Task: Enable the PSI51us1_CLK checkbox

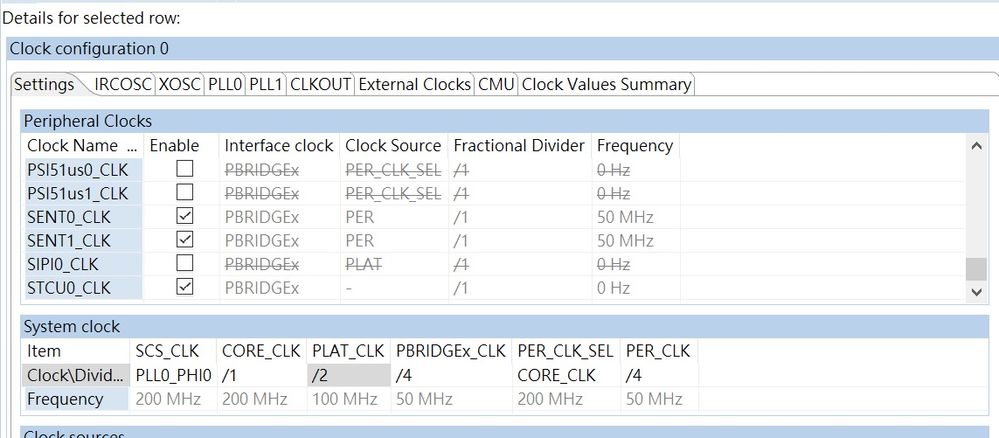Action: tap(184, 193)
